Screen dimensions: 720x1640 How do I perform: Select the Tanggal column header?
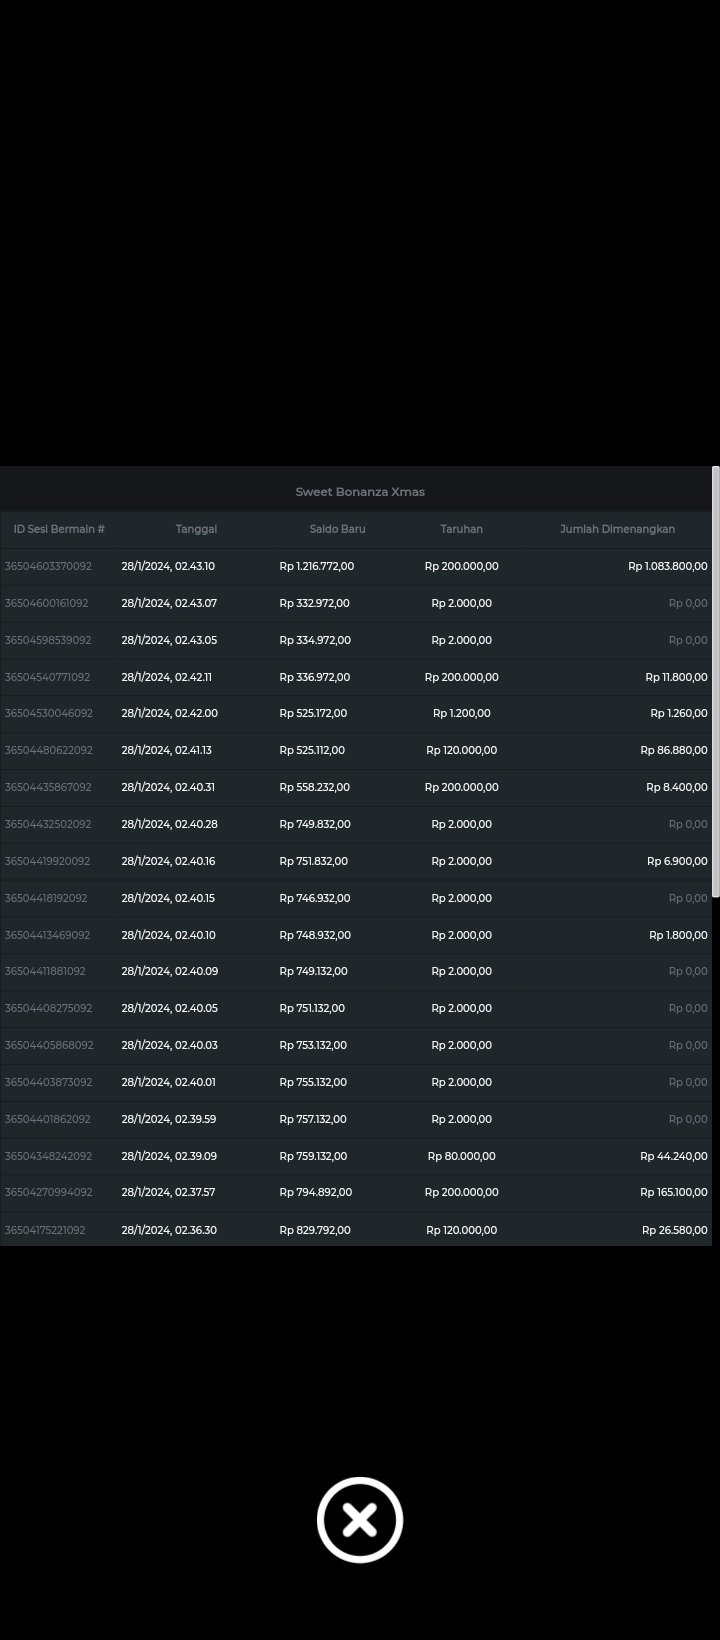click(196, 529)
